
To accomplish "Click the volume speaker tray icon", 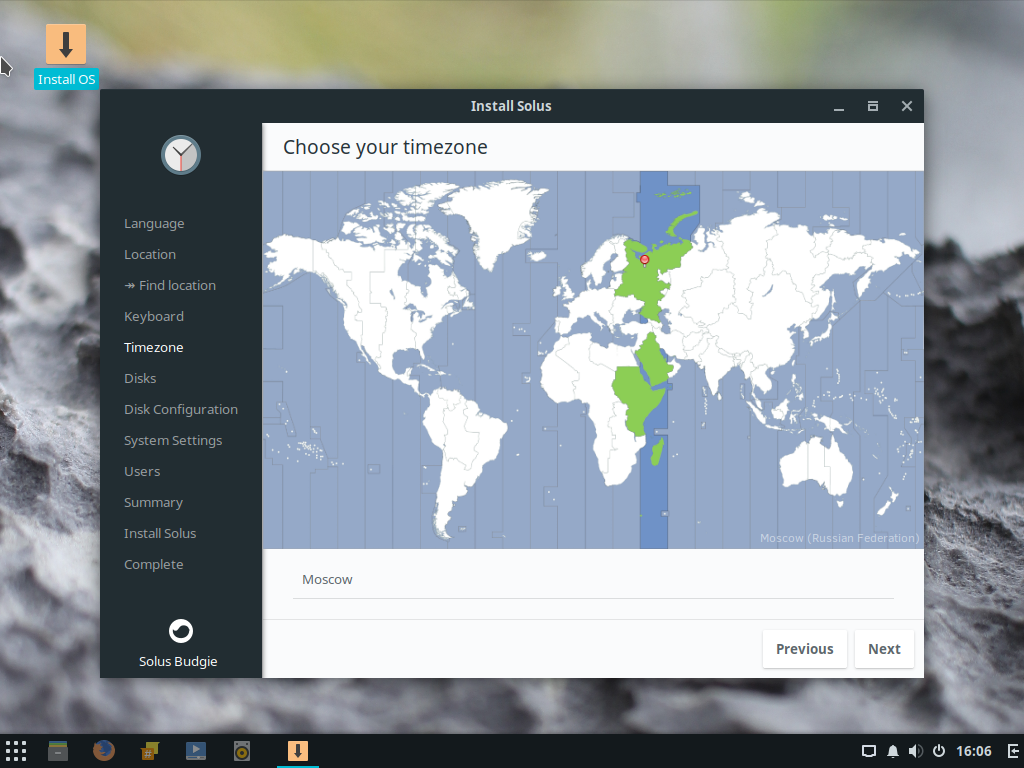I will [916, 751].
